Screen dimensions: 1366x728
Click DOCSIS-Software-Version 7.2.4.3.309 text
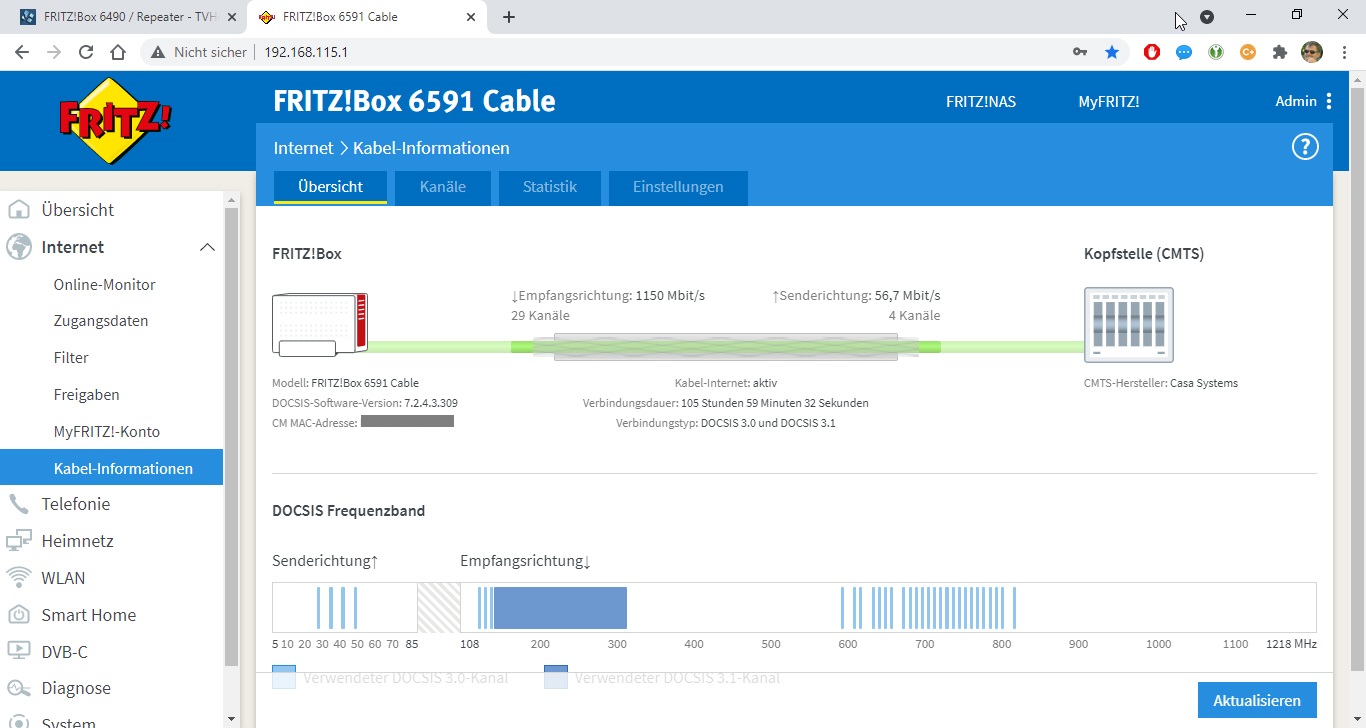click(x=365, y=403)
